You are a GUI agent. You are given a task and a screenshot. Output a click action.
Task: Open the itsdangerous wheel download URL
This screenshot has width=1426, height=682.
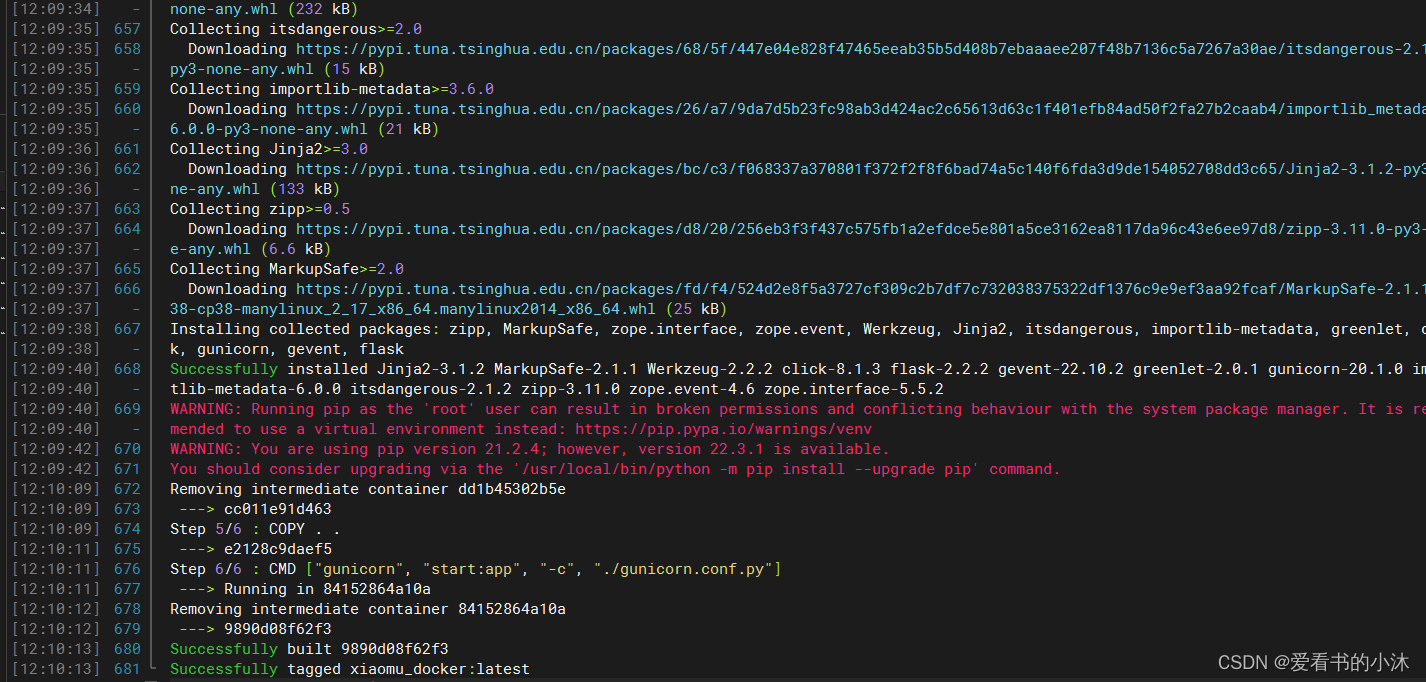coord(850,49)
